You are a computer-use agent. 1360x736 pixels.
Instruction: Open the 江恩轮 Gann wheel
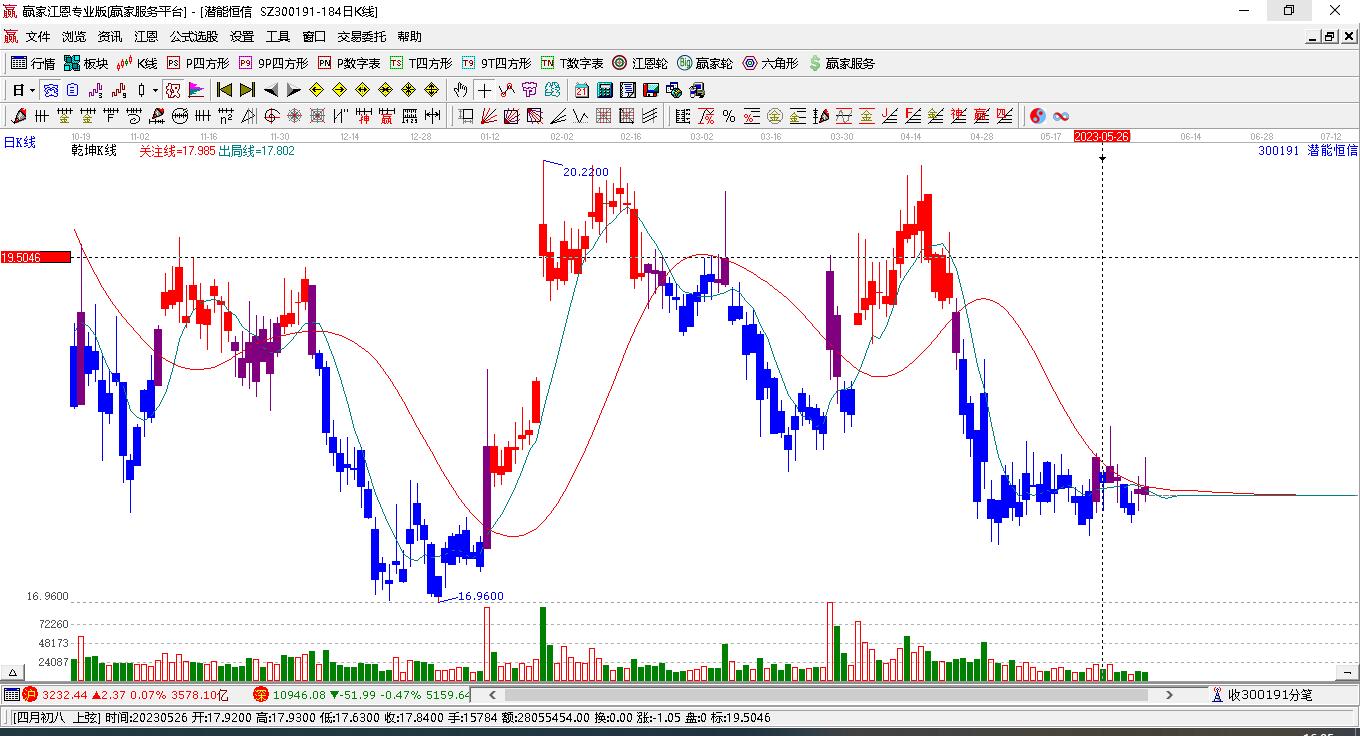click(640, 63)
